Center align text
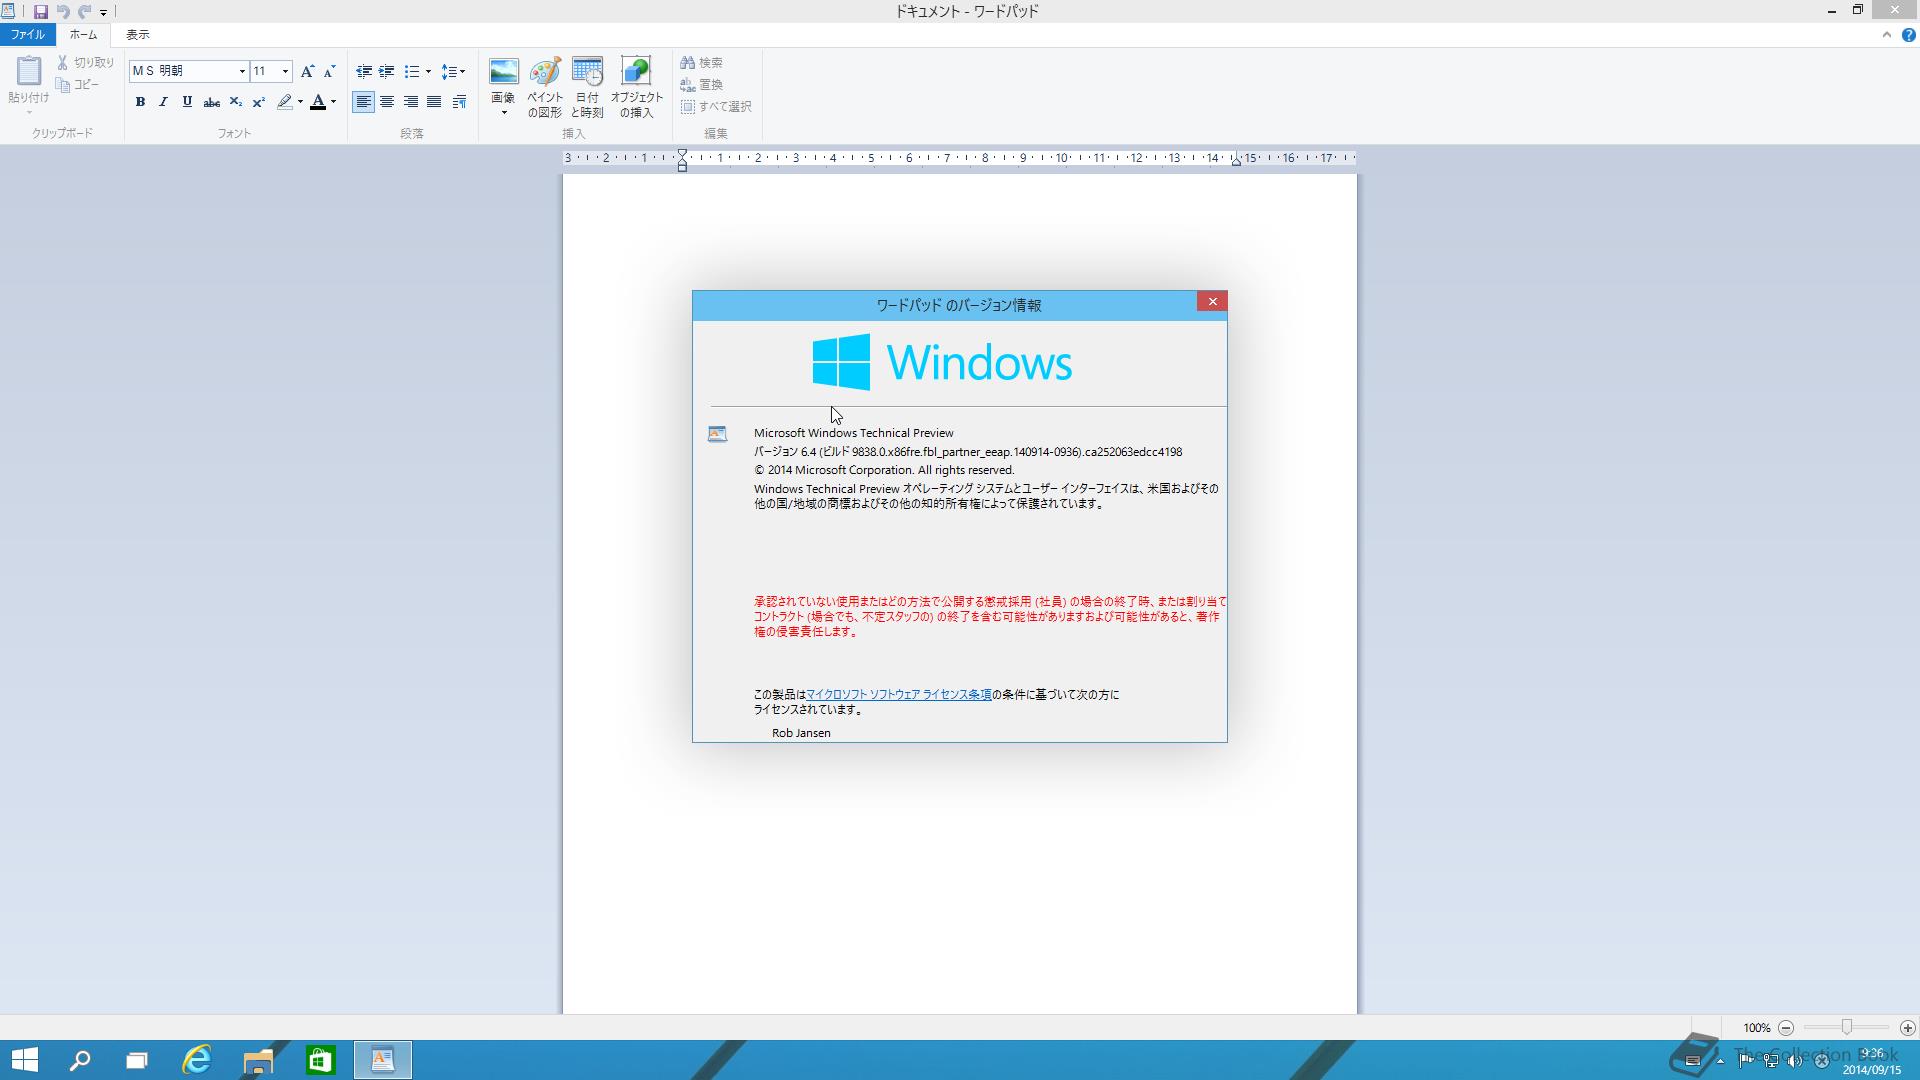Image resolution: width=1920 pixels, height=1080 pixels. [387, 102]
